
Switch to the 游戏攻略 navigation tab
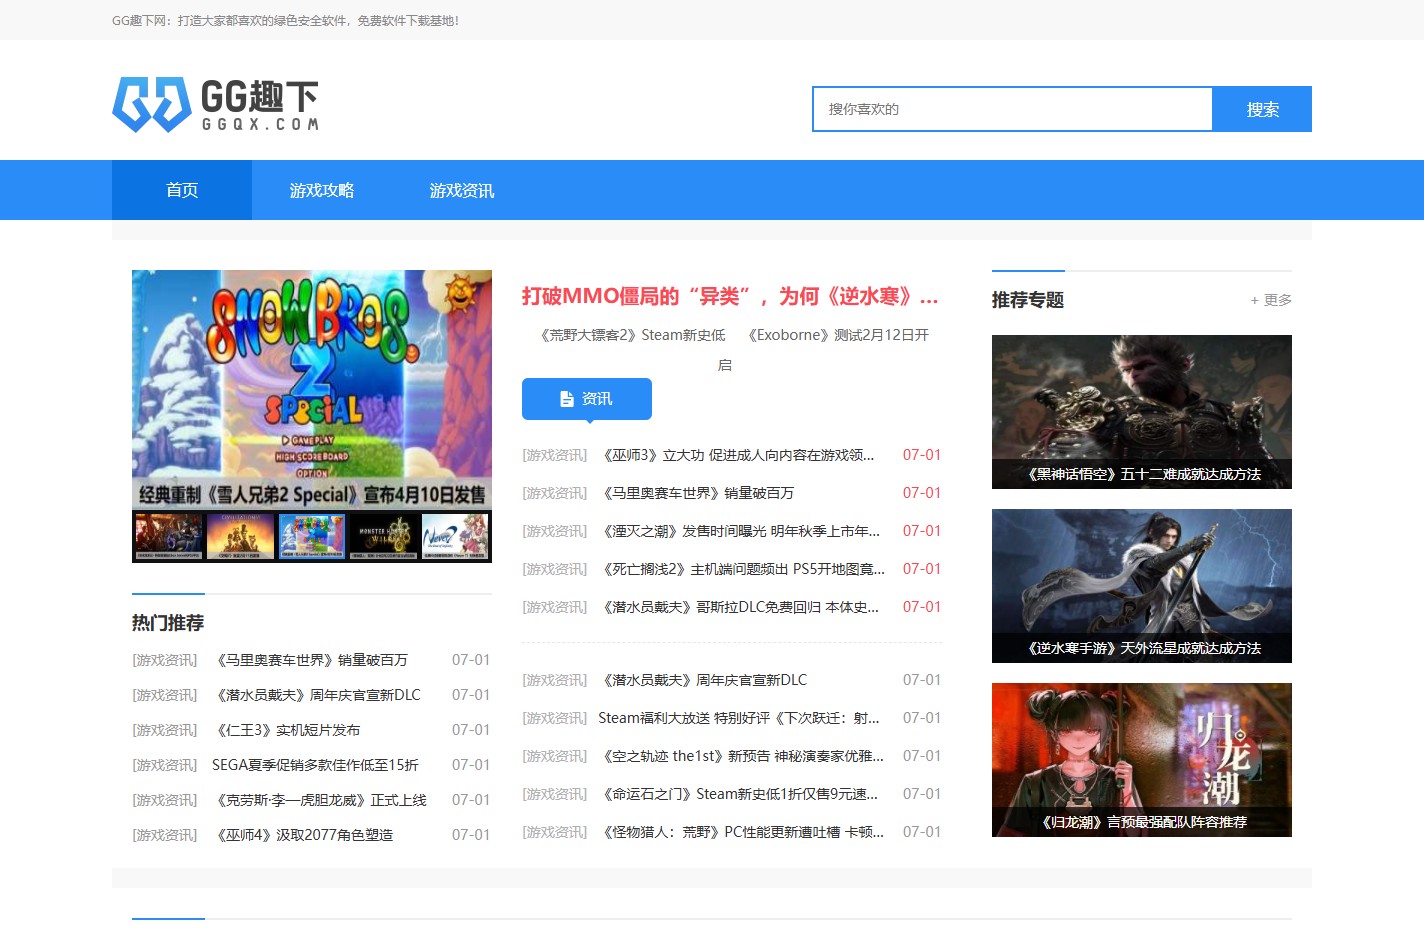(322, 190)
